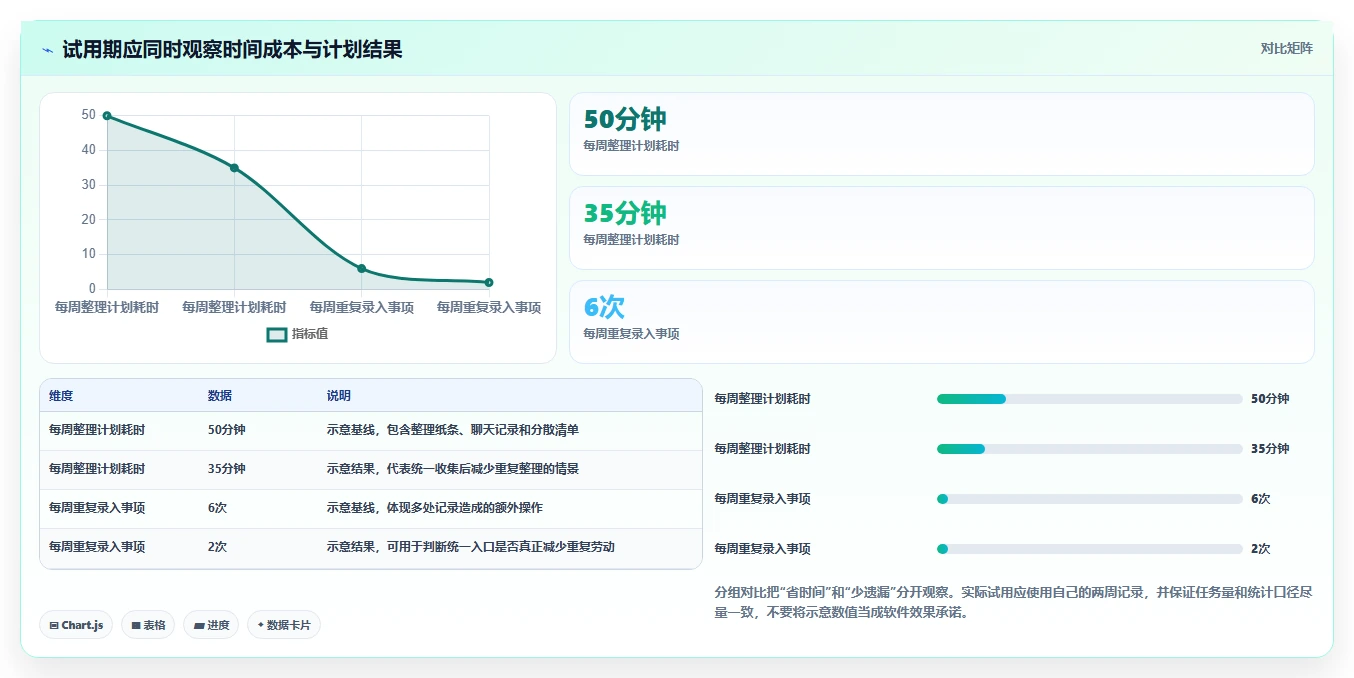Click the note paragraph starting 分组对比把
The width and height of the screenshot is (1354, 678).
[x=1013, y=602]
